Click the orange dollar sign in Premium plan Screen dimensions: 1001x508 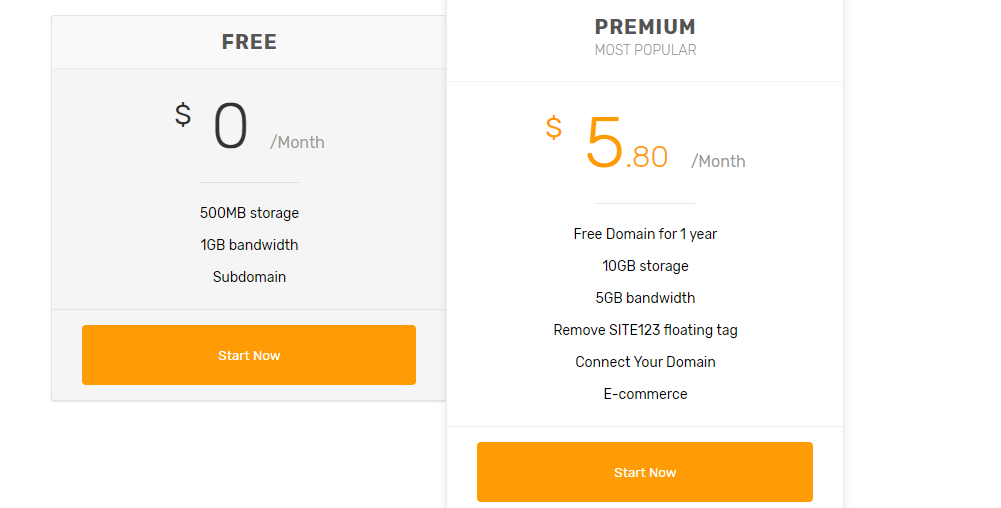[x=554, y=128]
